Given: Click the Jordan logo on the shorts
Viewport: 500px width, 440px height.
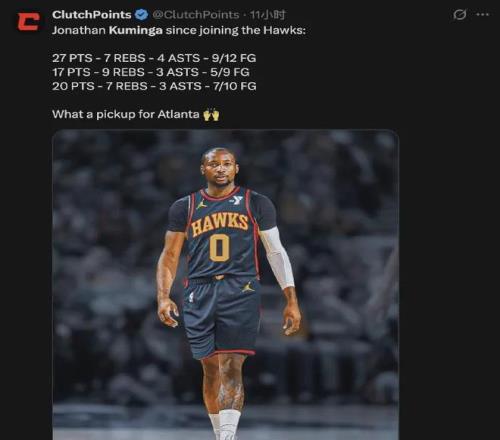Looking at the screenshot, I should [x=247, y=287].
